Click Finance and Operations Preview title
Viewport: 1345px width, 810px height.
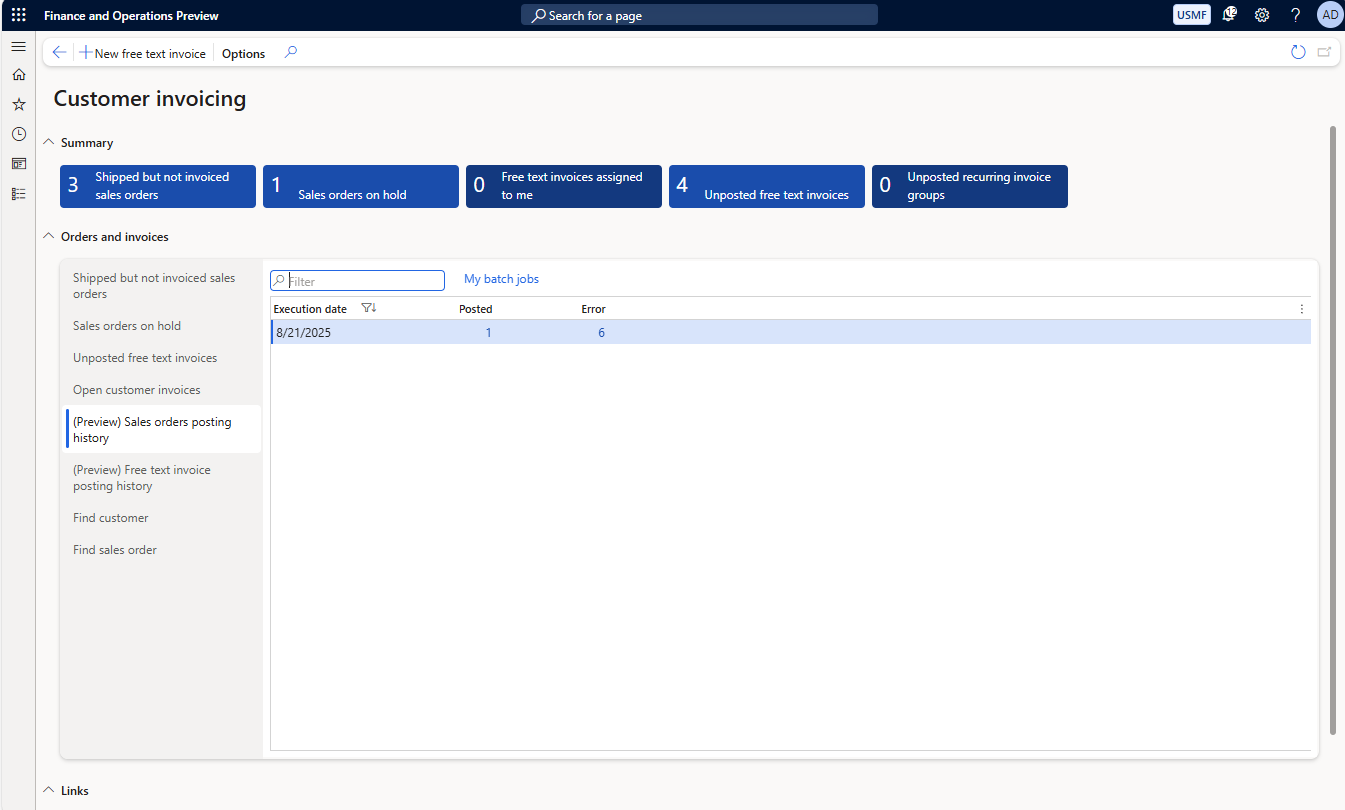click(131, 16)
